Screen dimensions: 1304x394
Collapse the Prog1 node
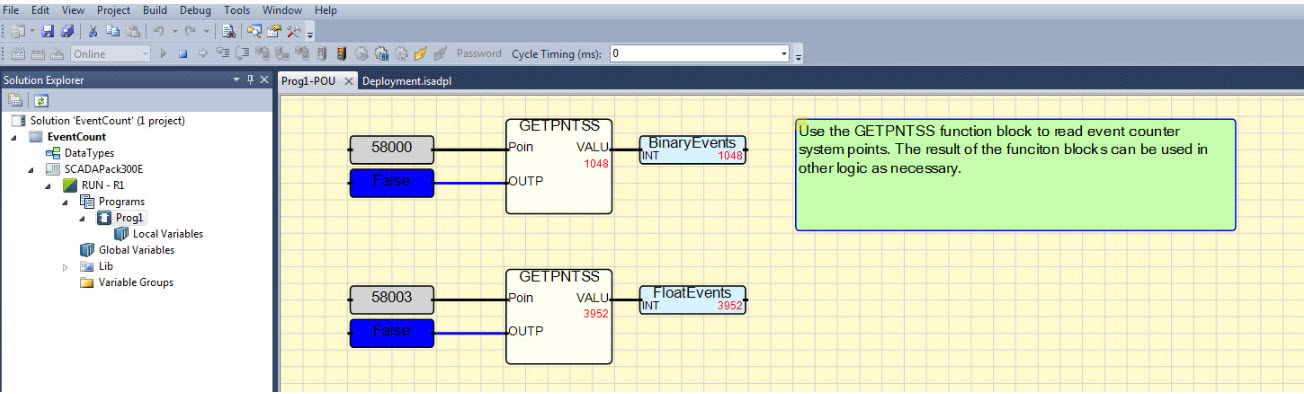tap(82, 218)
